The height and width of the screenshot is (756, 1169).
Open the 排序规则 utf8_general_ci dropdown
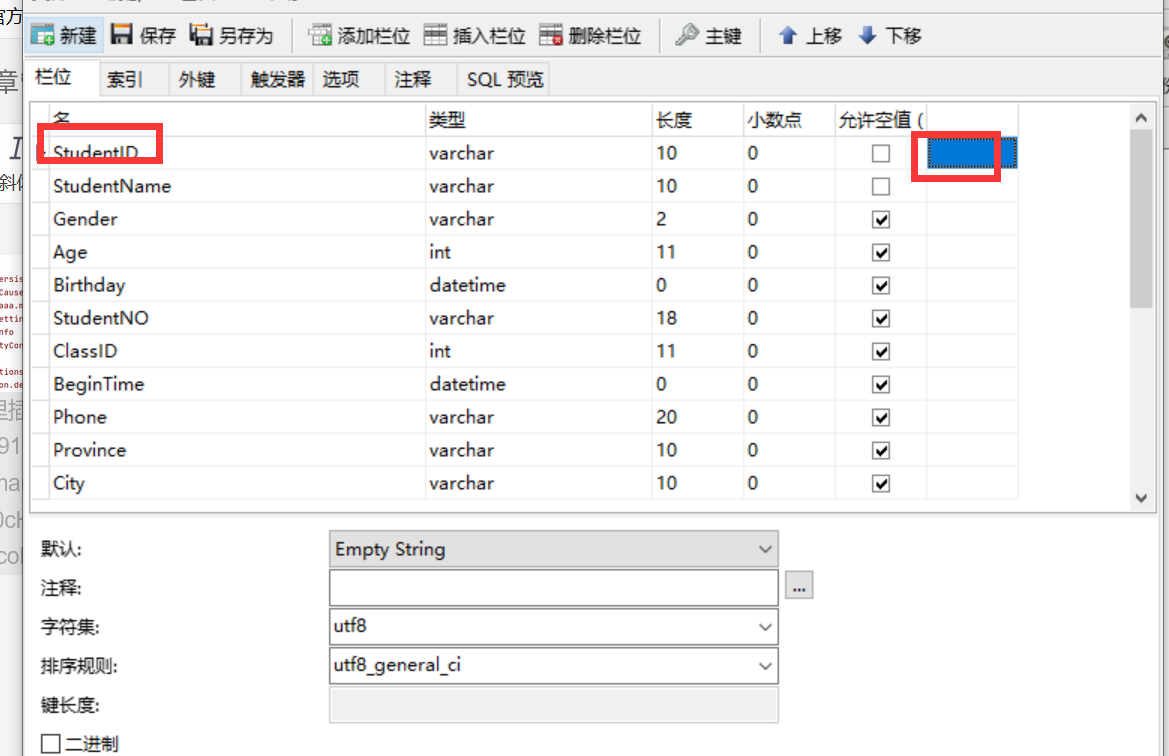[x=553, y=665]
